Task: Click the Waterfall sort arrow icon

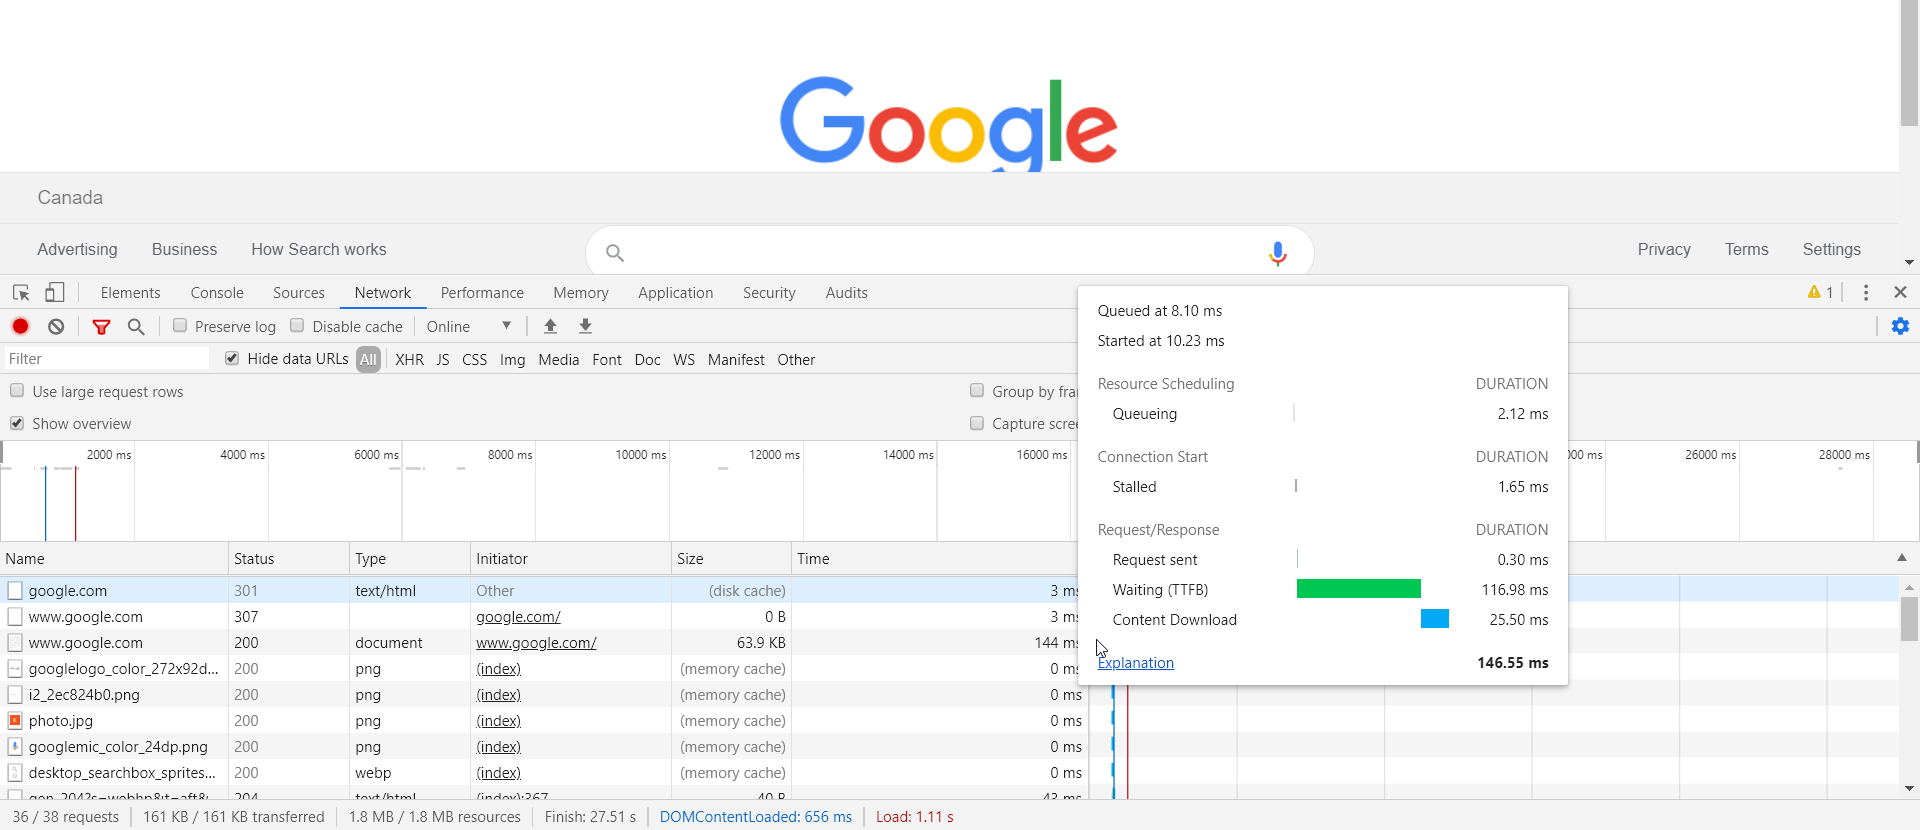Action: (x=1902, y=558)
